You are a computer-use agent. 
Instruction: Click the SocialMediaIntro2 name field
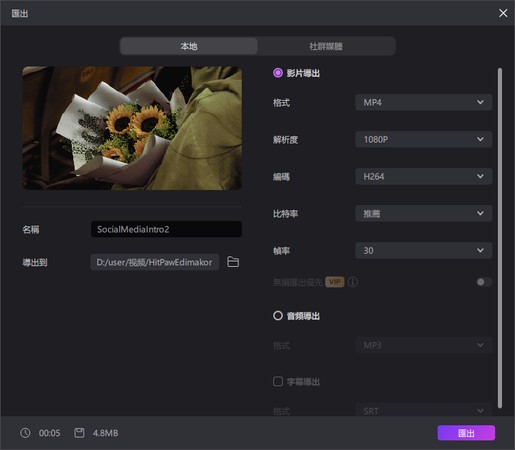tap(166, 229)
